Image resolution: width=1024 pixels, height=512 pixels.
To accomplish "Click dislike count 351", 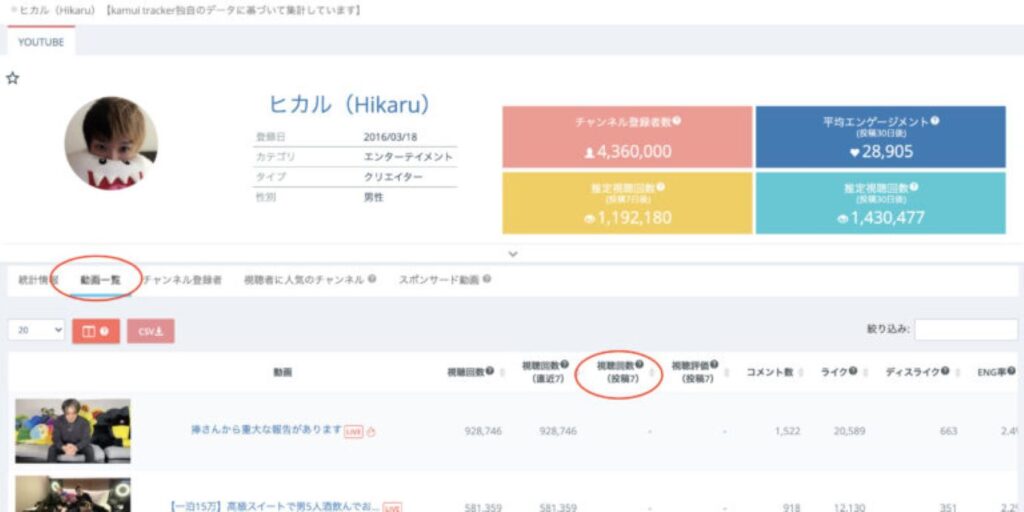I will click(x=949, y=507).
